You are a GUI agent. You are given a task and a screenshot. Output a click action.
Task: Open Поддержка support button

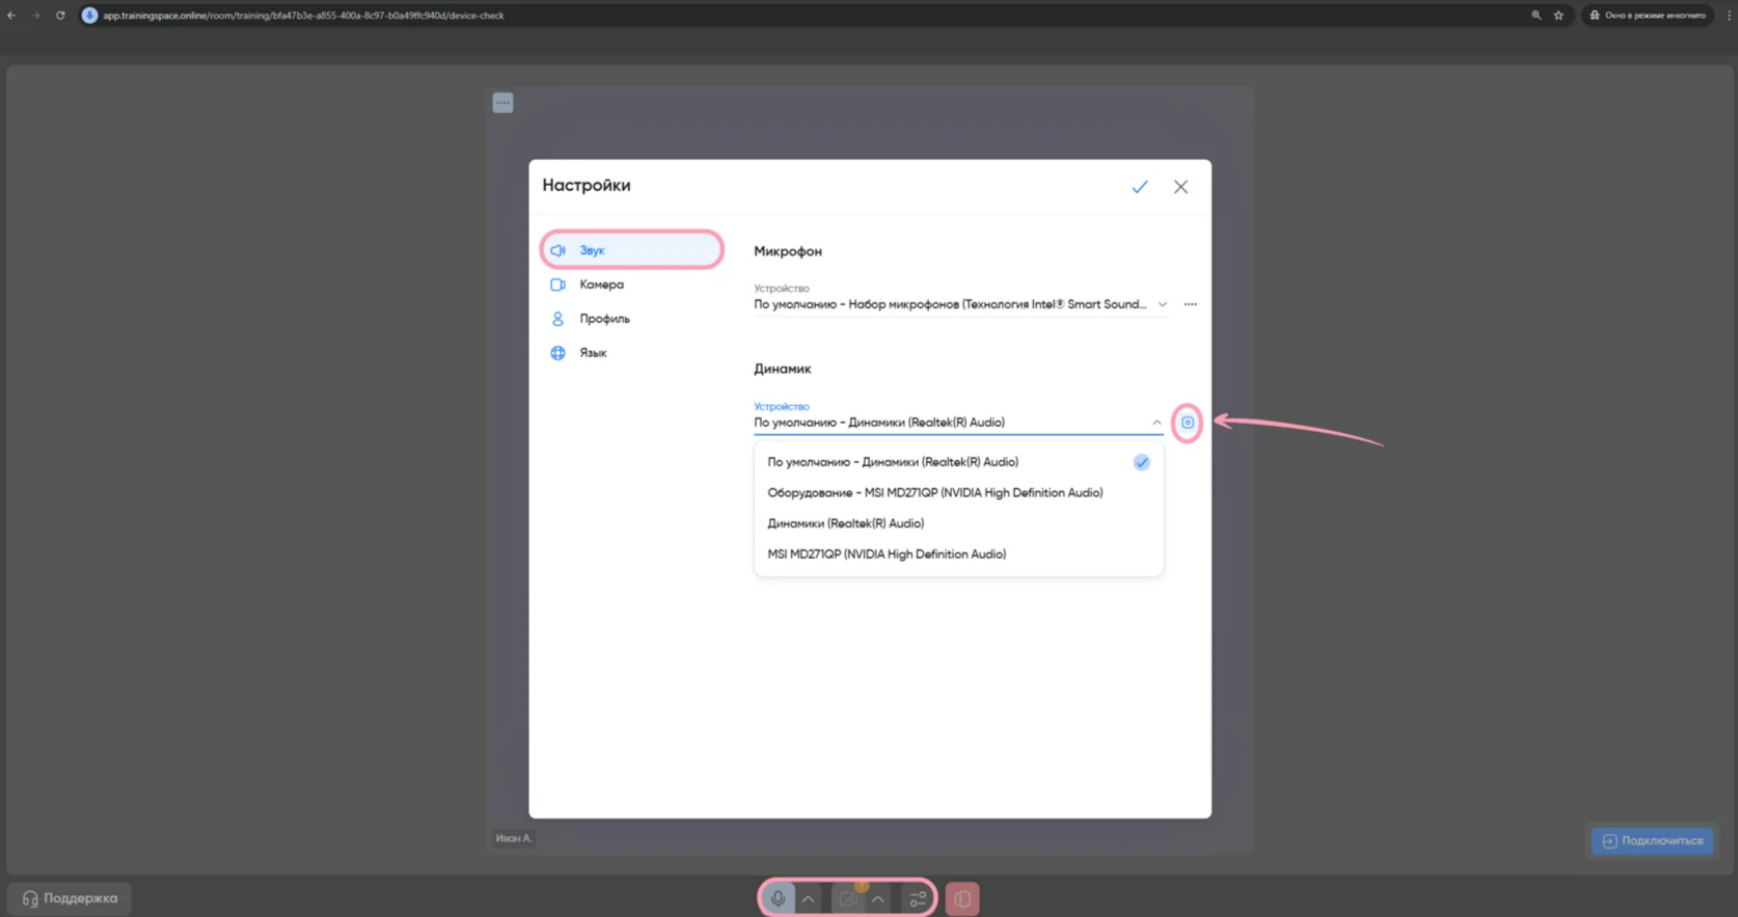(70, 898)
